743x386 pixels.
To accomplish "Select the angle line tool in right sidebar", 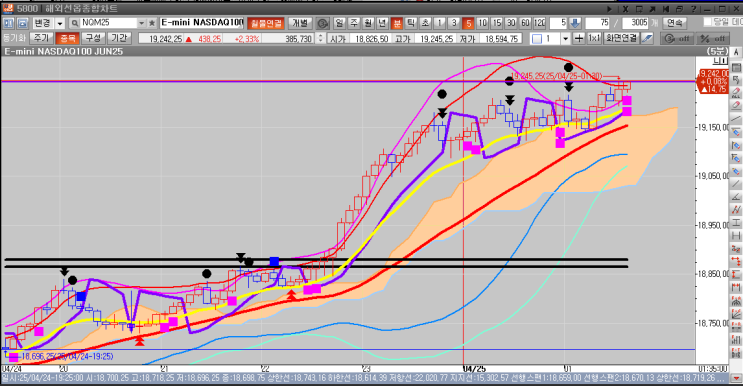I will pos(736,197).
